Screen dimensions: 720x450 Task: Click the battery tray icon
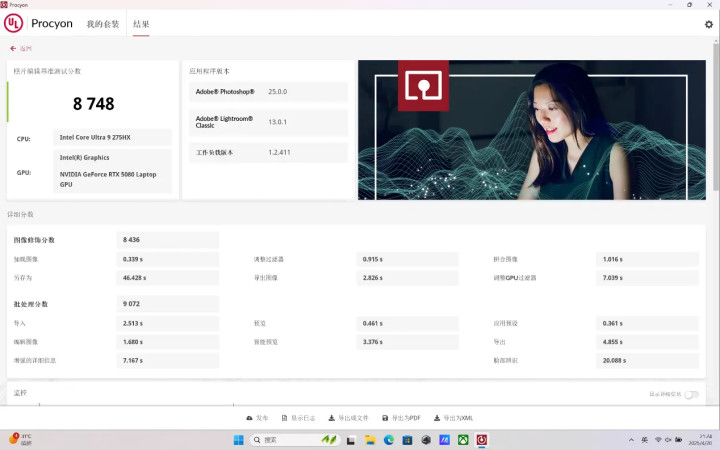tap(679, 440)
